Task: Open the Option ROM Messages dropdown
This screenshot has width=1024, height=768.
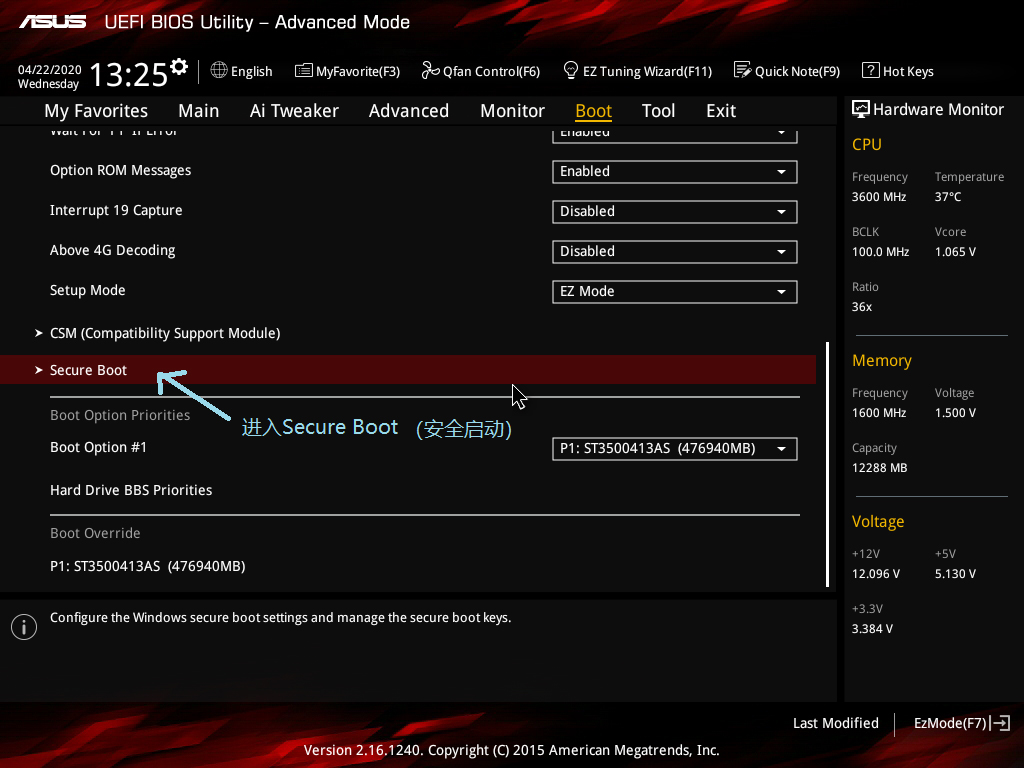Action: tap(675, 172)
